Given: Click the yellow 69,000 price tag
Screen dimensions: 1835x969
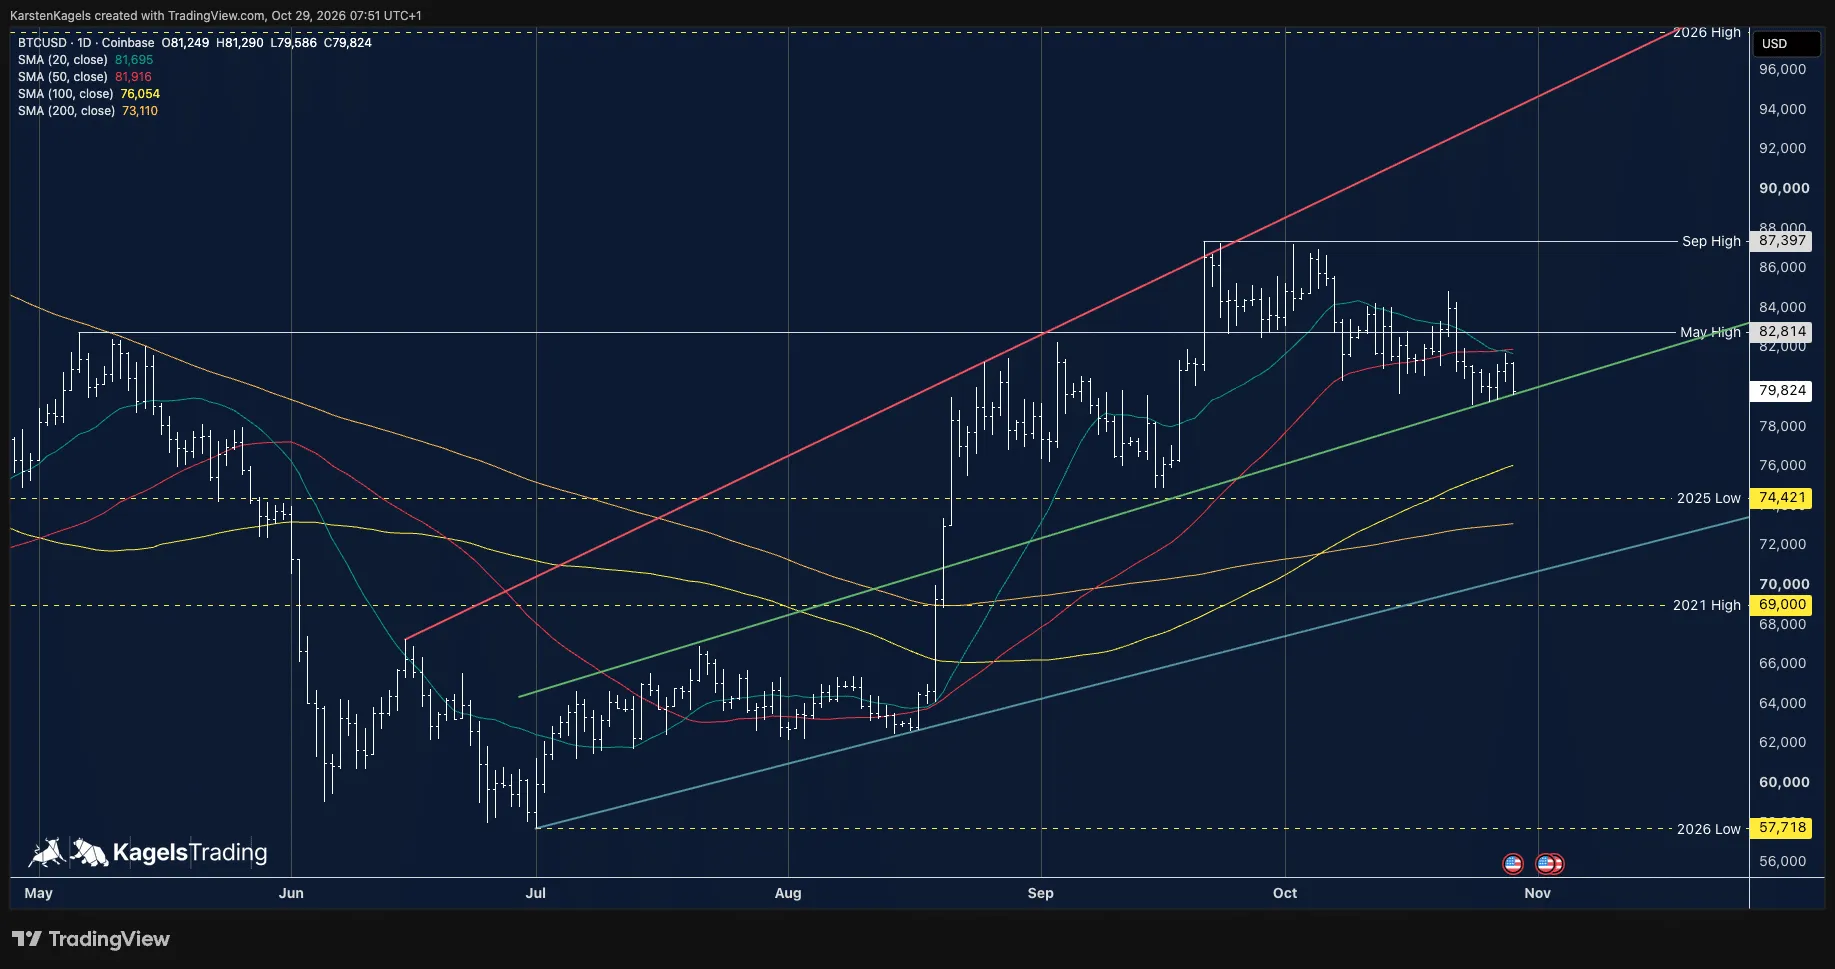Looking at the screenshot, I should click(x=1782, y=605).
